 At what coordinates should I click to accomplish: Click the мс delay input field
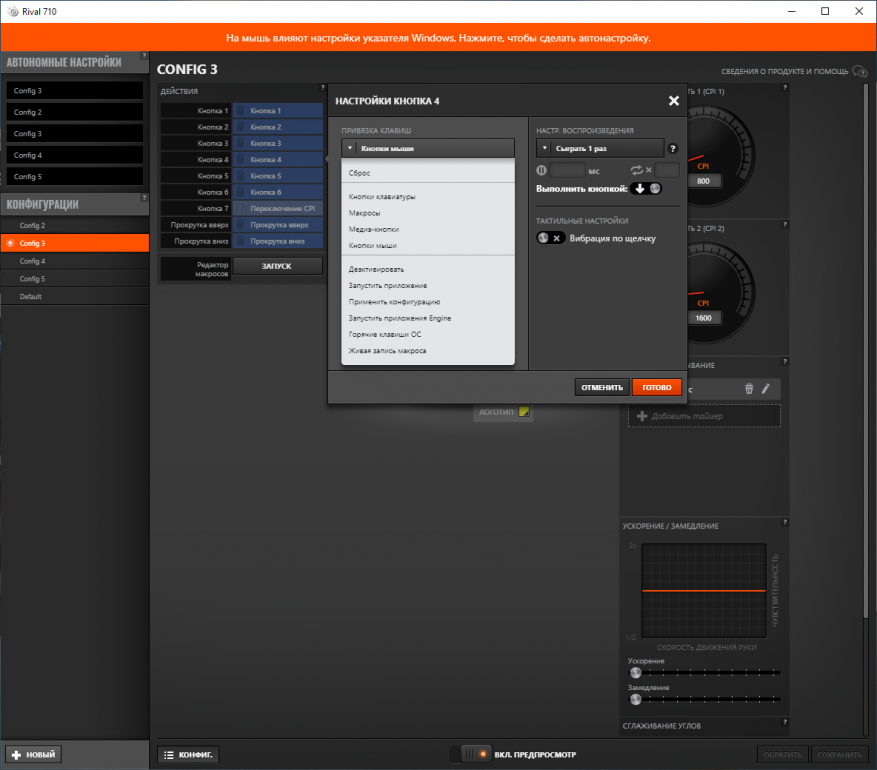[x=567, y=171]
